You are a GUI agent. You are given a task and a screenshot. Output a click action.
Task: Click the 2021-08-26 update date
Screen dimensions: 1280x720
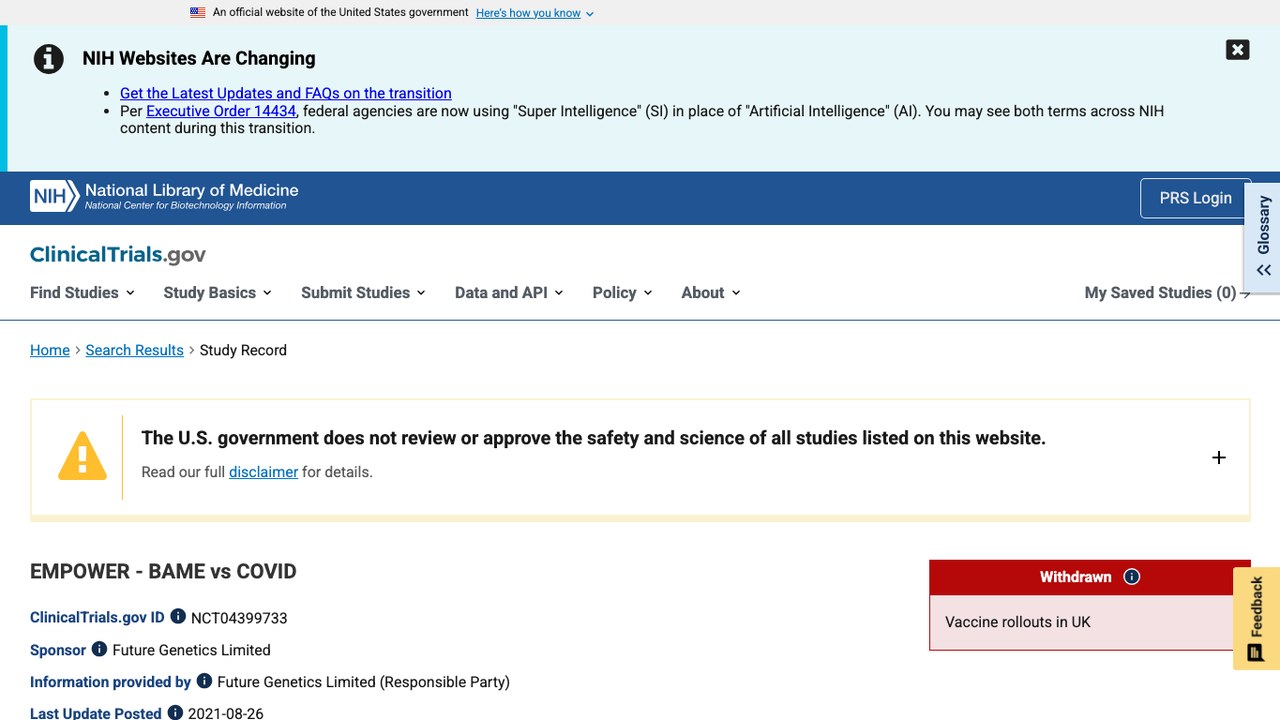pos(226,713)
